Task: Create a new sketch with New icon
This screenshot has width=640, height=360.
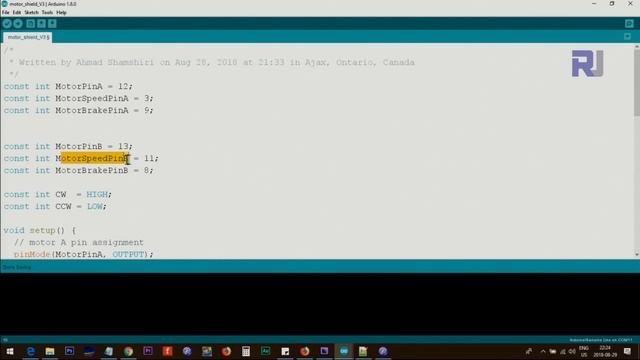Action: tap(31, 24)
